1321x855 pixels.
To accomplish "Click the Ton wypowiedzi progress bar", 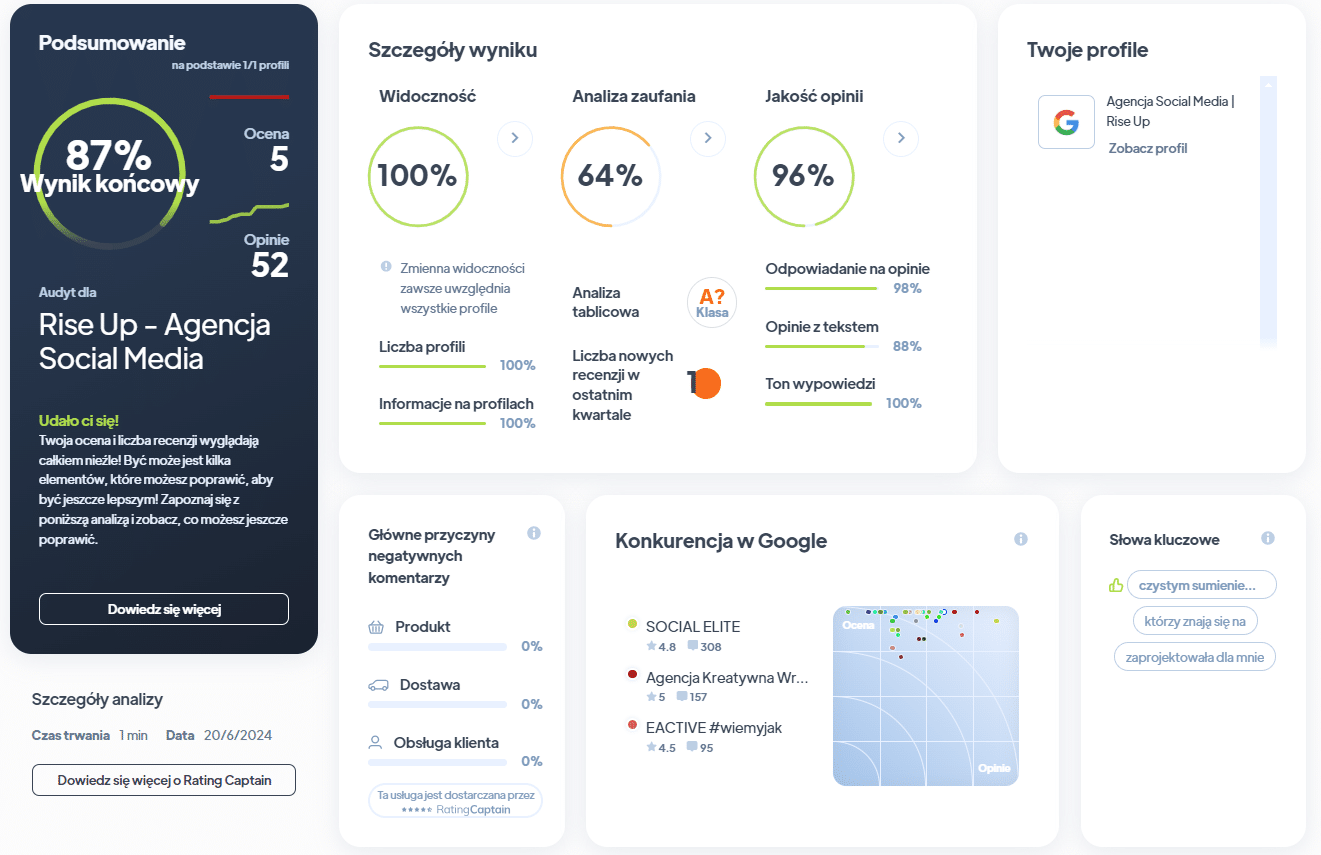I will (x=818, y=404).
